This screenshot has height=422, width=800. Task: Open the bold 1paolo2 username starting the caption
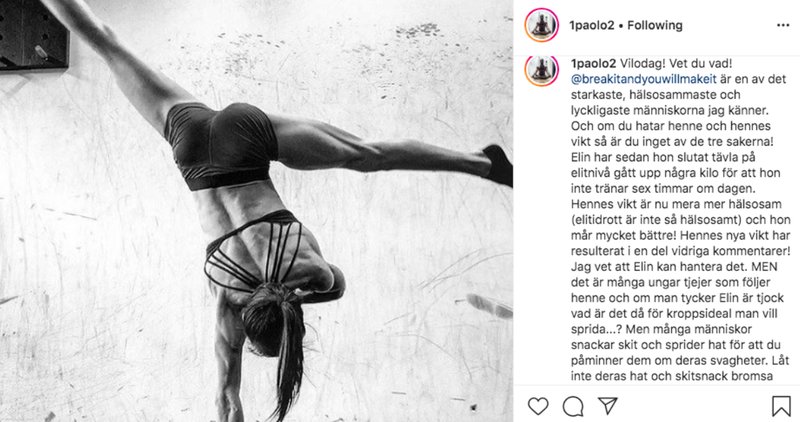pyautogui.click(x=593, y=64)
